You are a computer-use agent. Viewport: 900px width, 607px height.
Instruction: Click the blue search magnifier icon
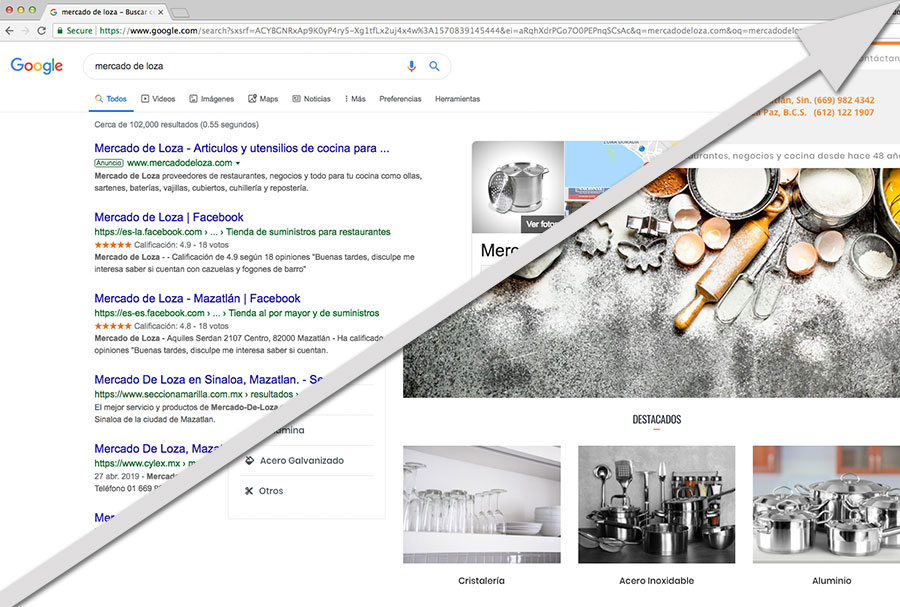pyautogui.click(x=435, y=67)
